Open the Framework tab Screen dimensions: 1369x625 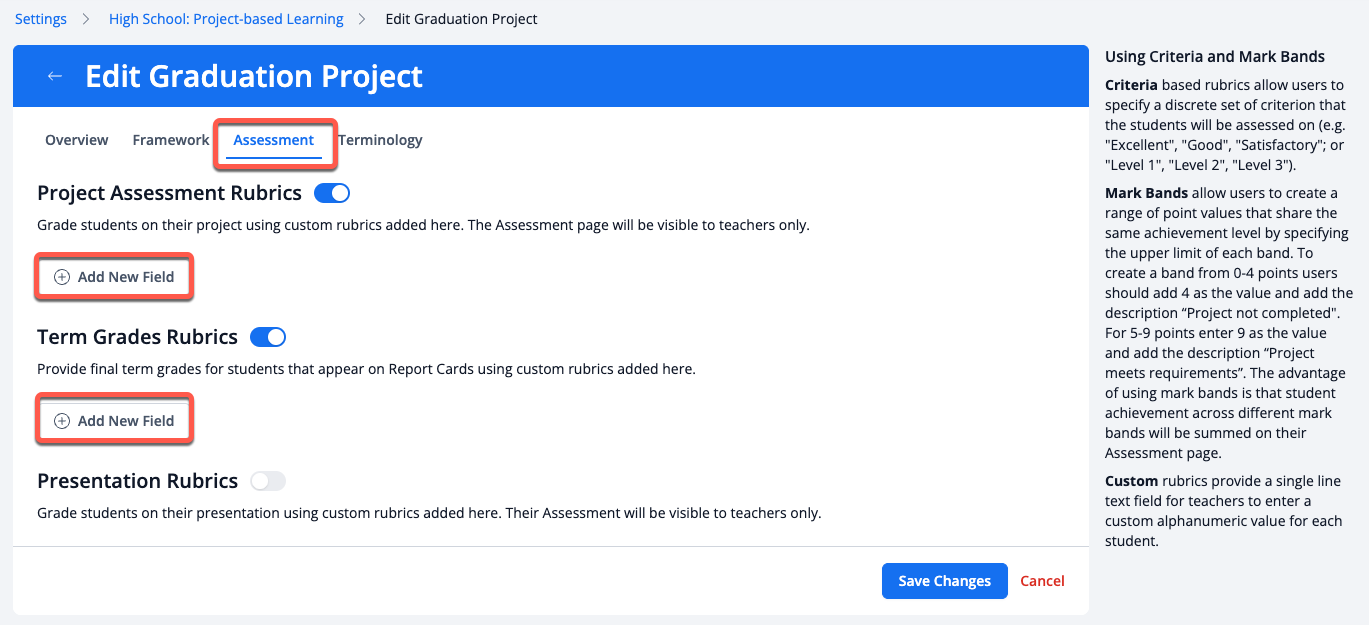pyautogui.click(x=171, y=140)
